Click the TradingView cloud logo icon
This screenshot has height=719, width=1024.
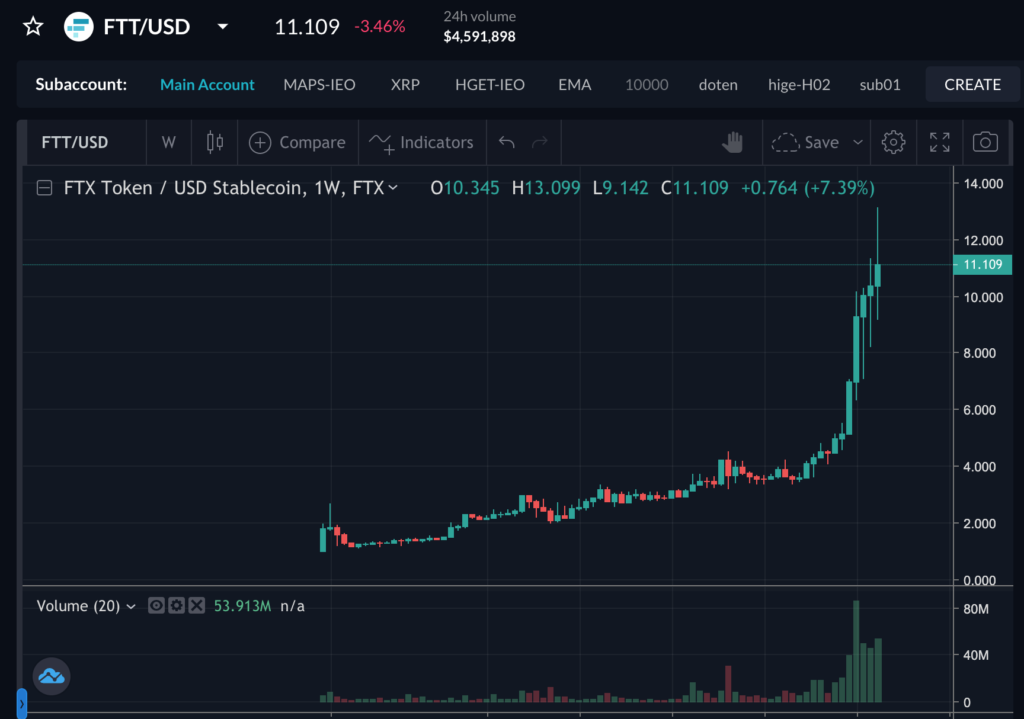click(51, 677)
